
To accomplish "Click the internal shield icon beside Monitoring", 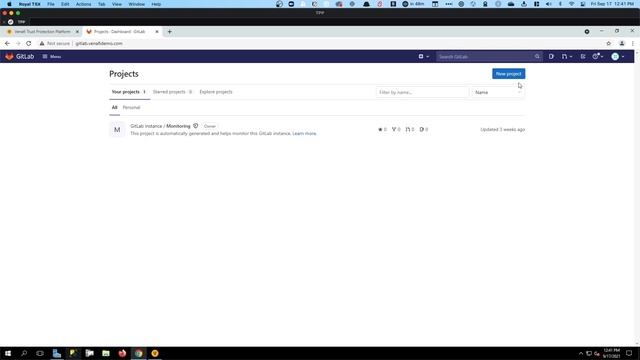I will pyautogui.click(x=196, y=126).
